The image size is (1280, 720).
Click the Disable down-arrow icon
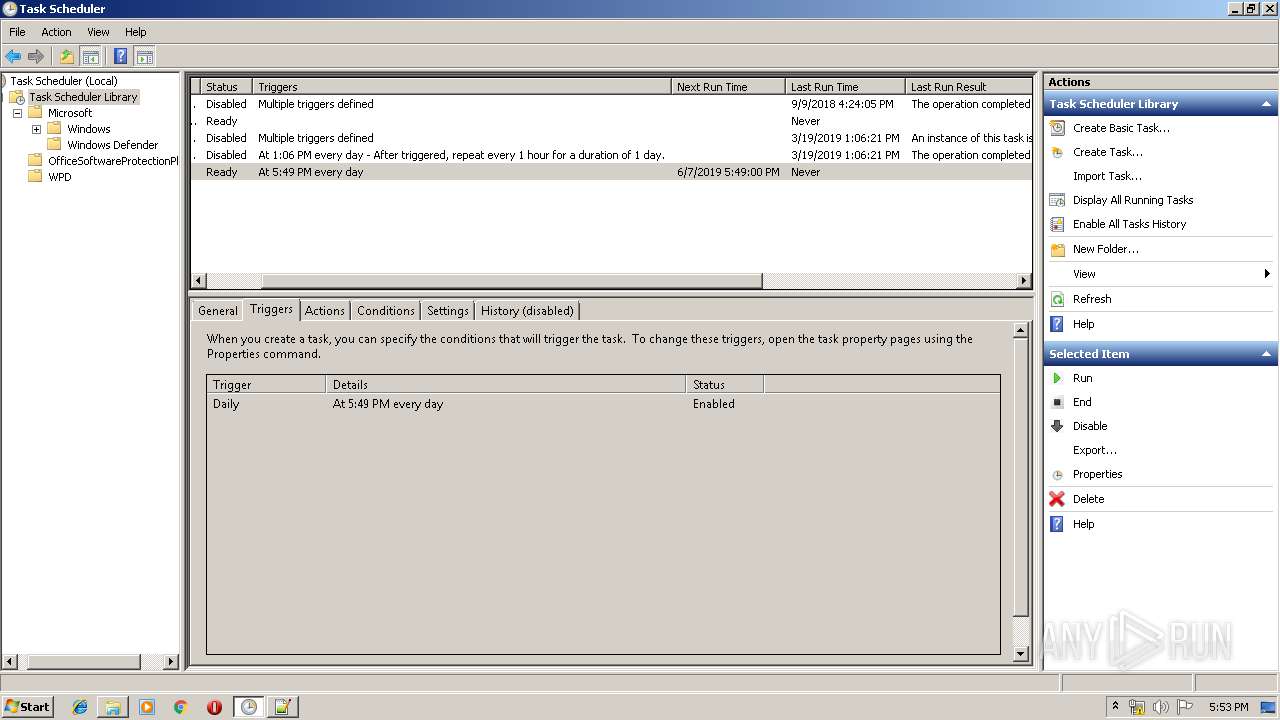(x=1057, y=426)
